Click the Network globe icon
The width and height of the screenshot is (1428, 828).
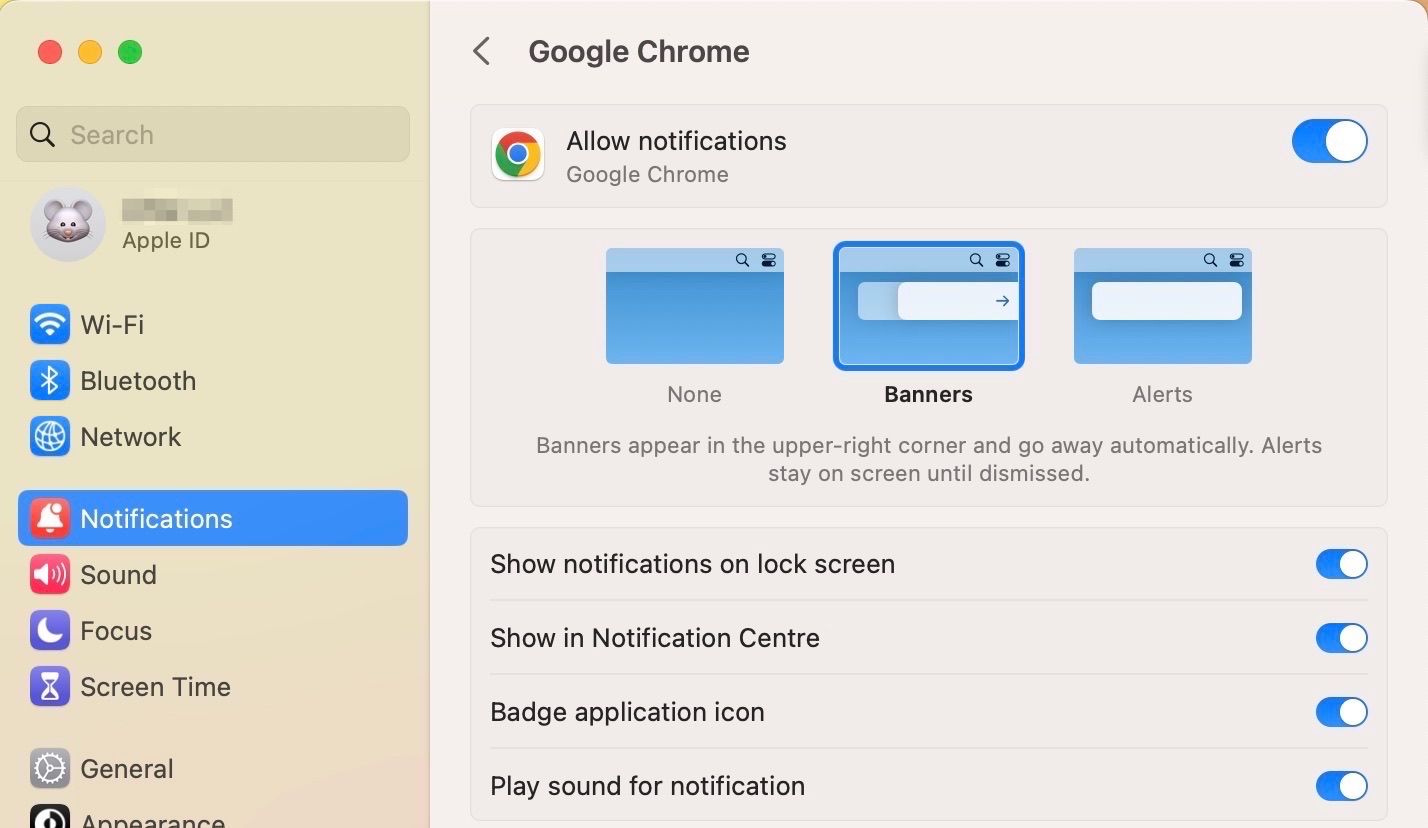coord(50,437)
